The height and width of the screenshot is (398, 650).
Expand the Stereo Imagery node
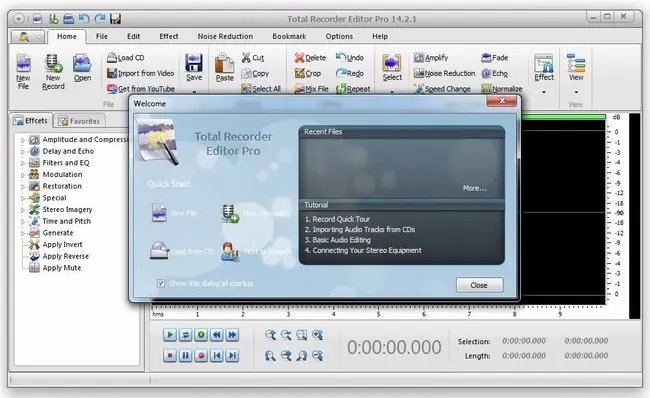tap(23, 210)
